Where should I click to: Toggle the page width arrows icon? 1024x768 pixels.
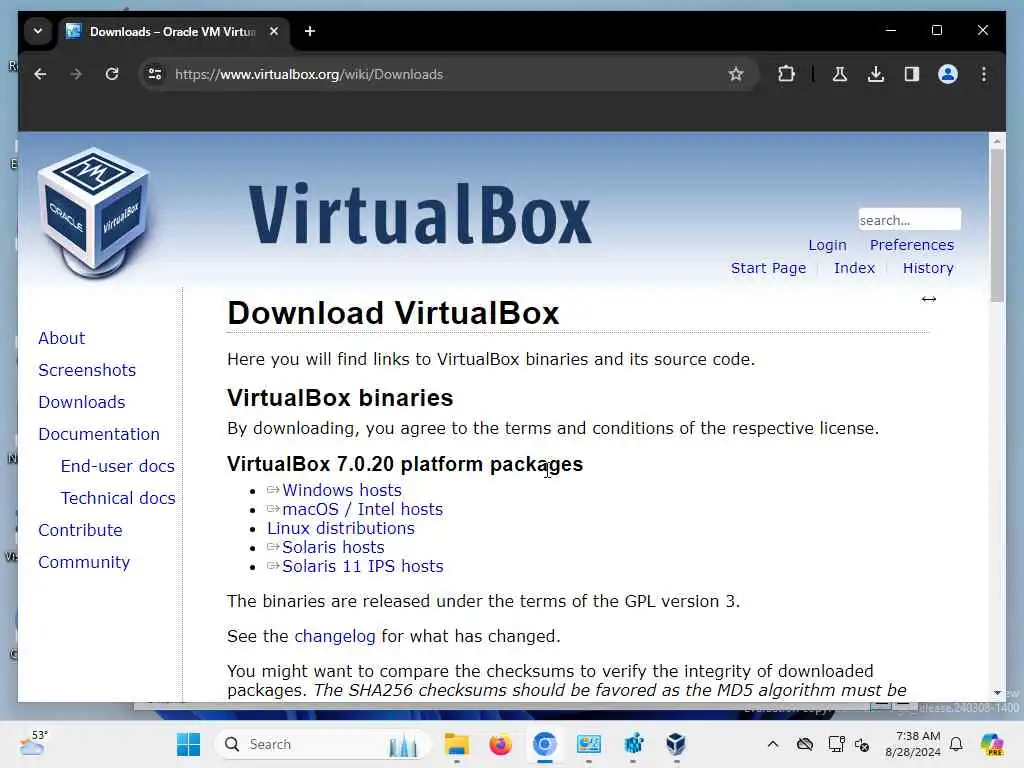(x=929, y=299)
